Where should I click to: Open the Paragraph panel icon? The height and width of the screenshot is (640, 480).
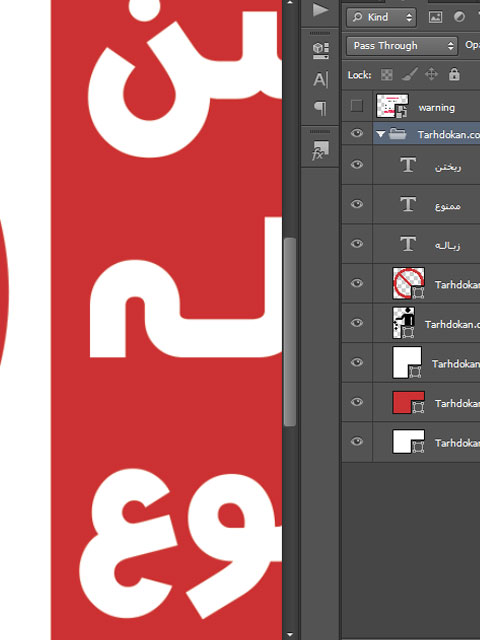pyautogui.click(x=320, y=108)
